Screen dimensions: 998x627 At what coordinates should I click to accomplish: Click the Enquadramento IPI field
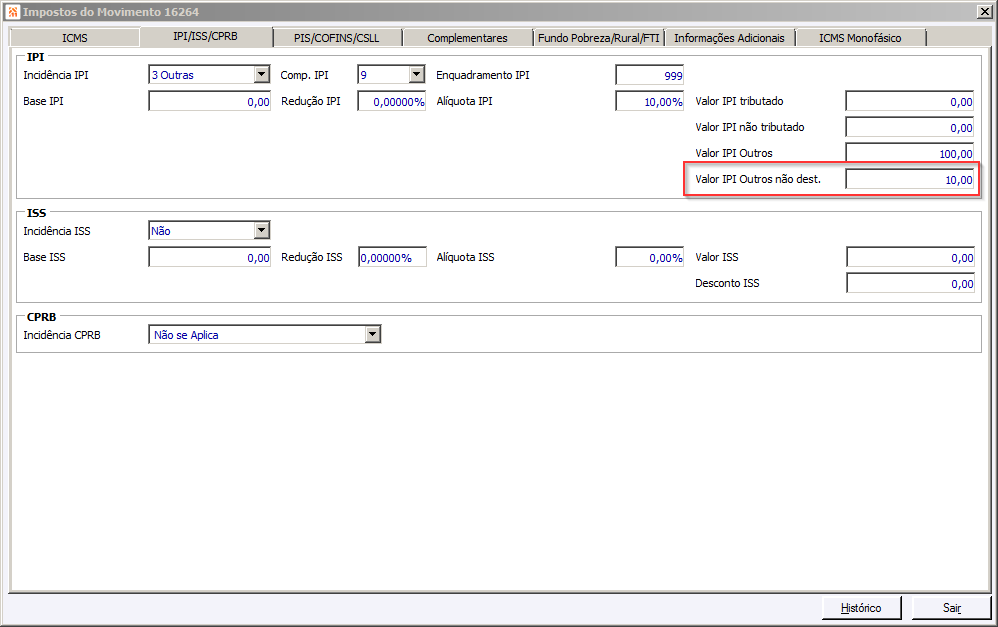(x=649, y=74)
